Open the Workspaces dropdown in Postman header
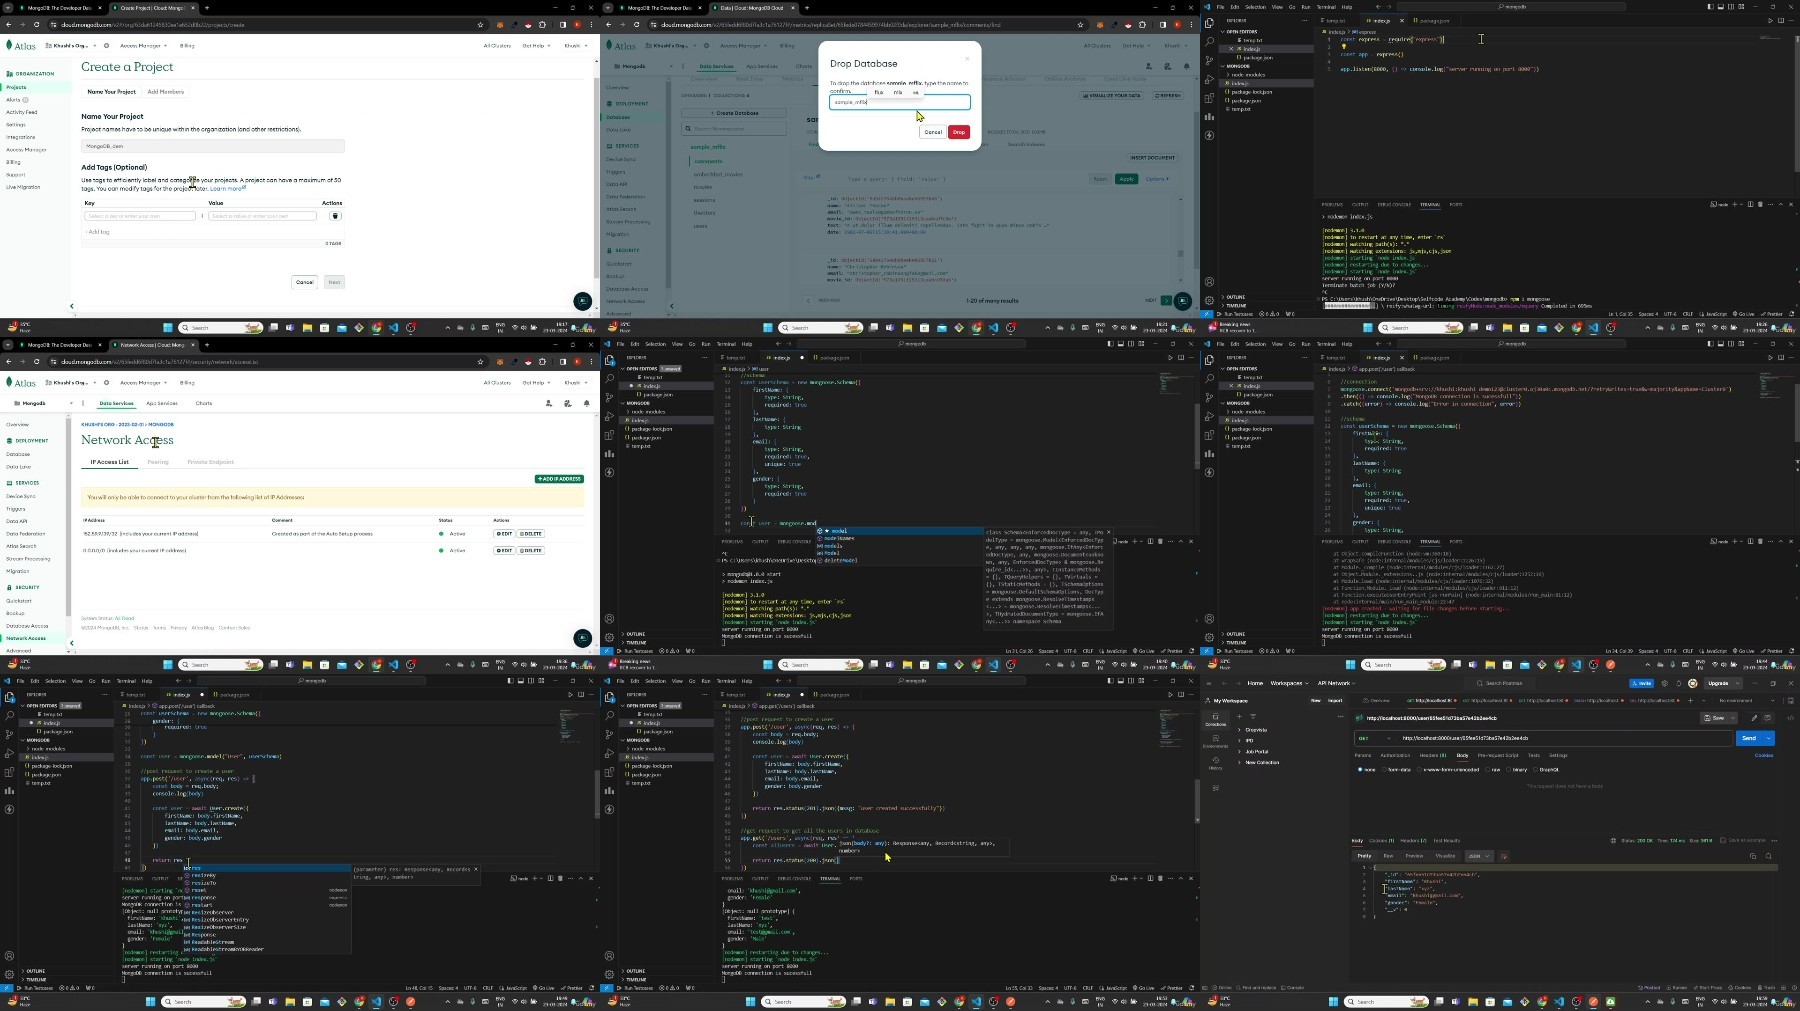Screen dimensions: 1800x1011 [x=1289, y=683]
